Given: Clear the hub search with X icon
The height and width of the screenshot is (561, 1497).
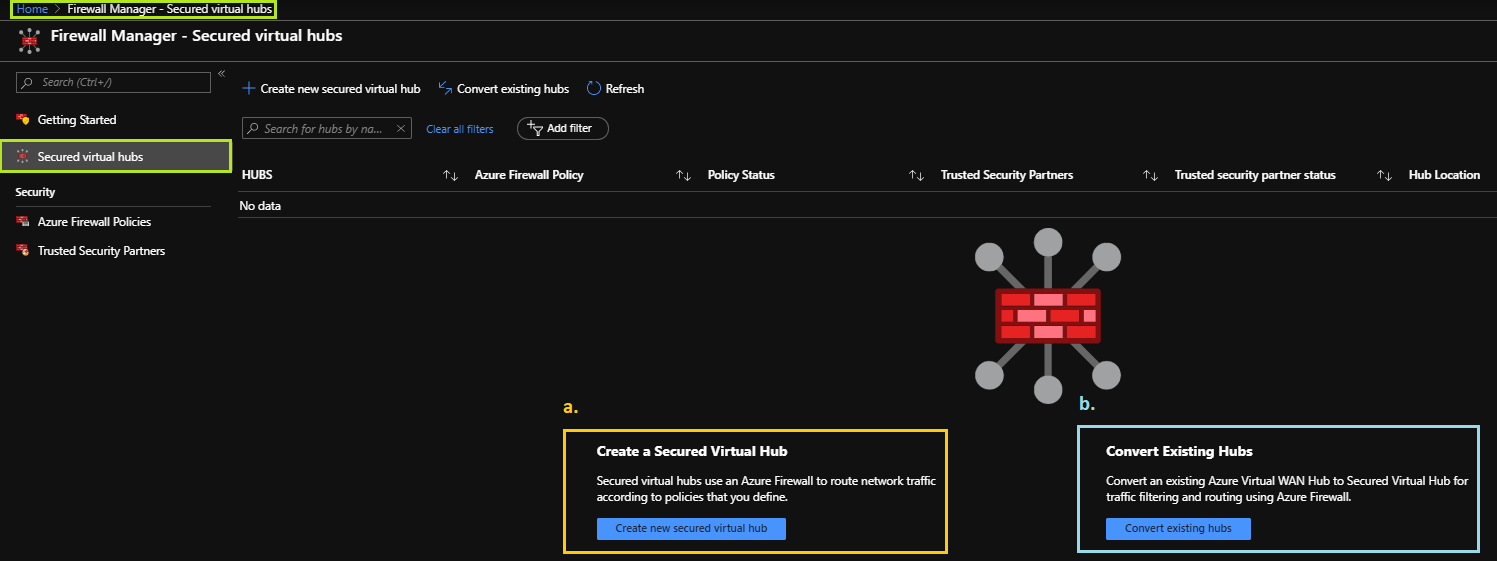Looking at the screenshot, I should [x=401, y=128].
